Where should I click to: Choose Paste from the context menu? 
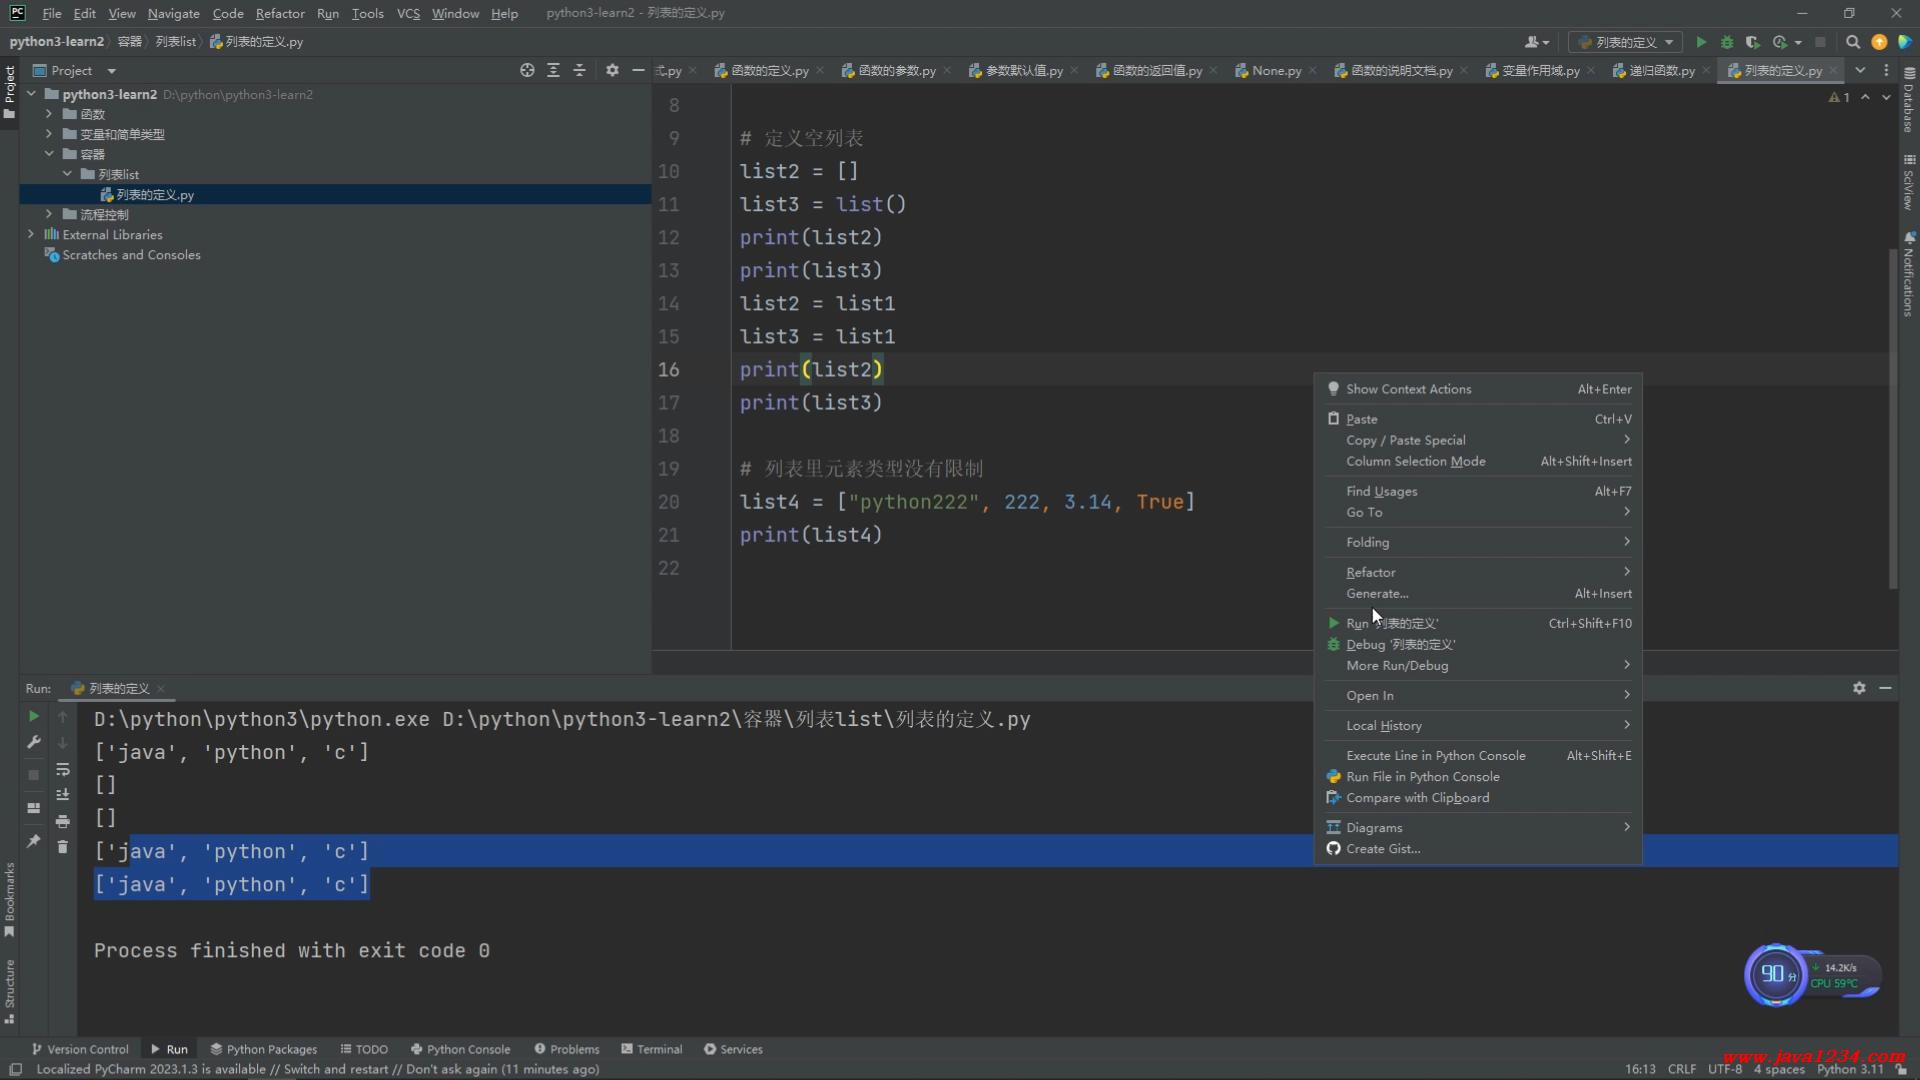1361,419
